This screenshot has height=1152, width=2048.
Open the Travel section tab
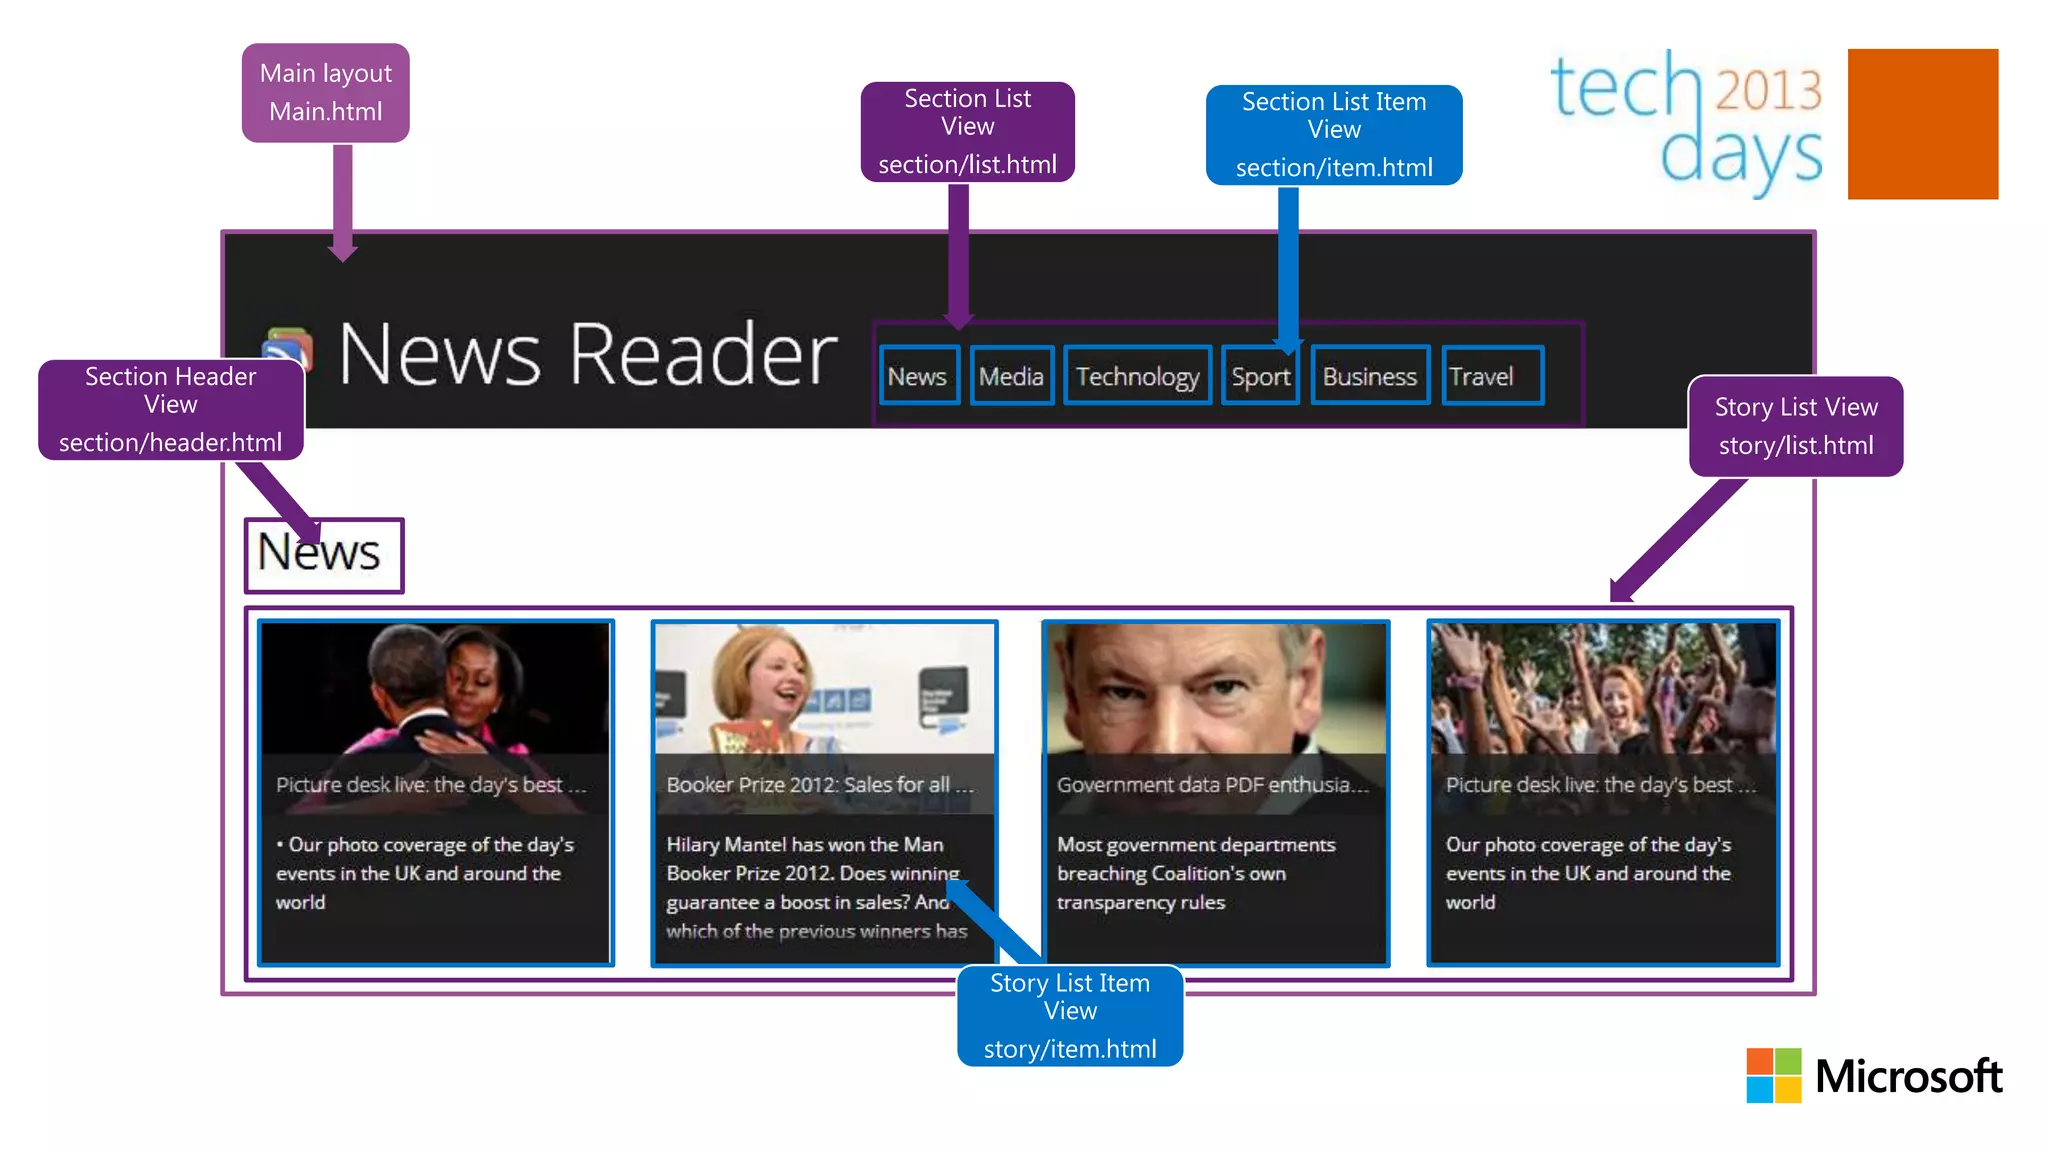click(1492, 376)
